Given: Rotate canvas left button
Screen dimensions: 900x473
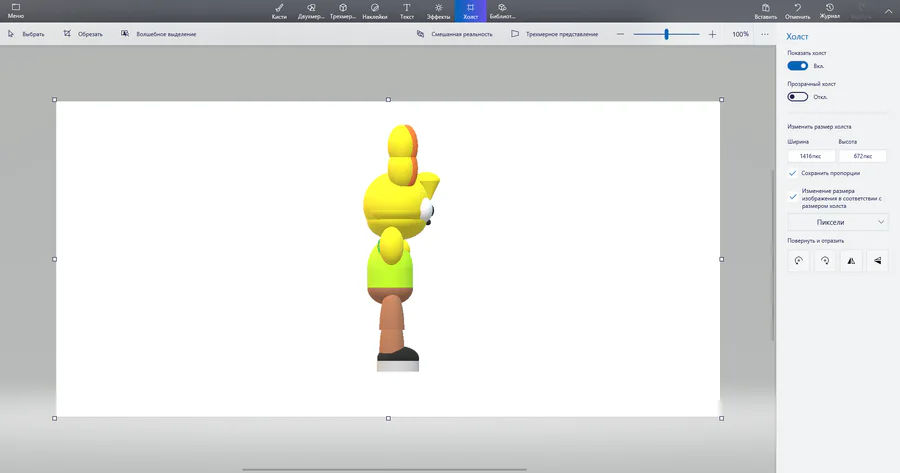Looking at the screenshot, I should coord(798,261).
